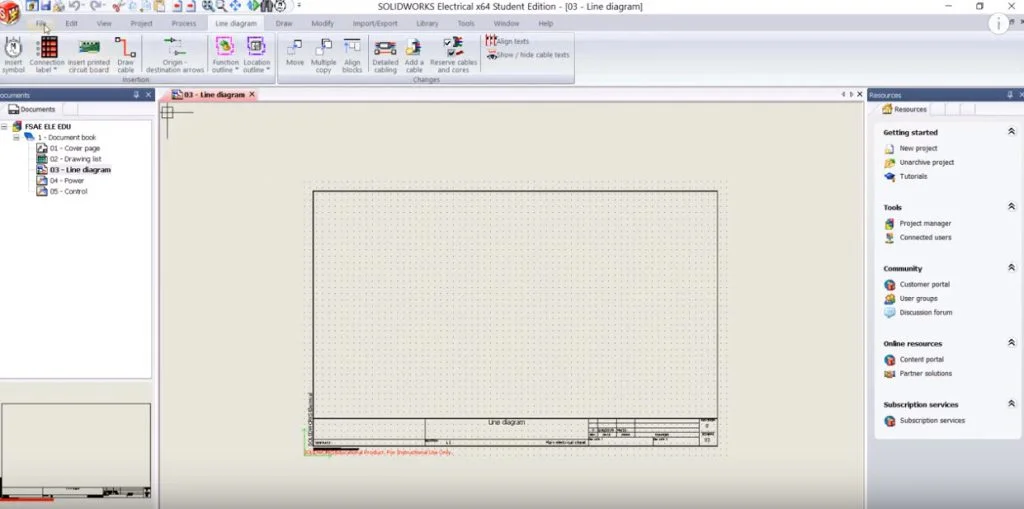
Task: Click the redo arrow icon
Action: [x=95, y=6]
